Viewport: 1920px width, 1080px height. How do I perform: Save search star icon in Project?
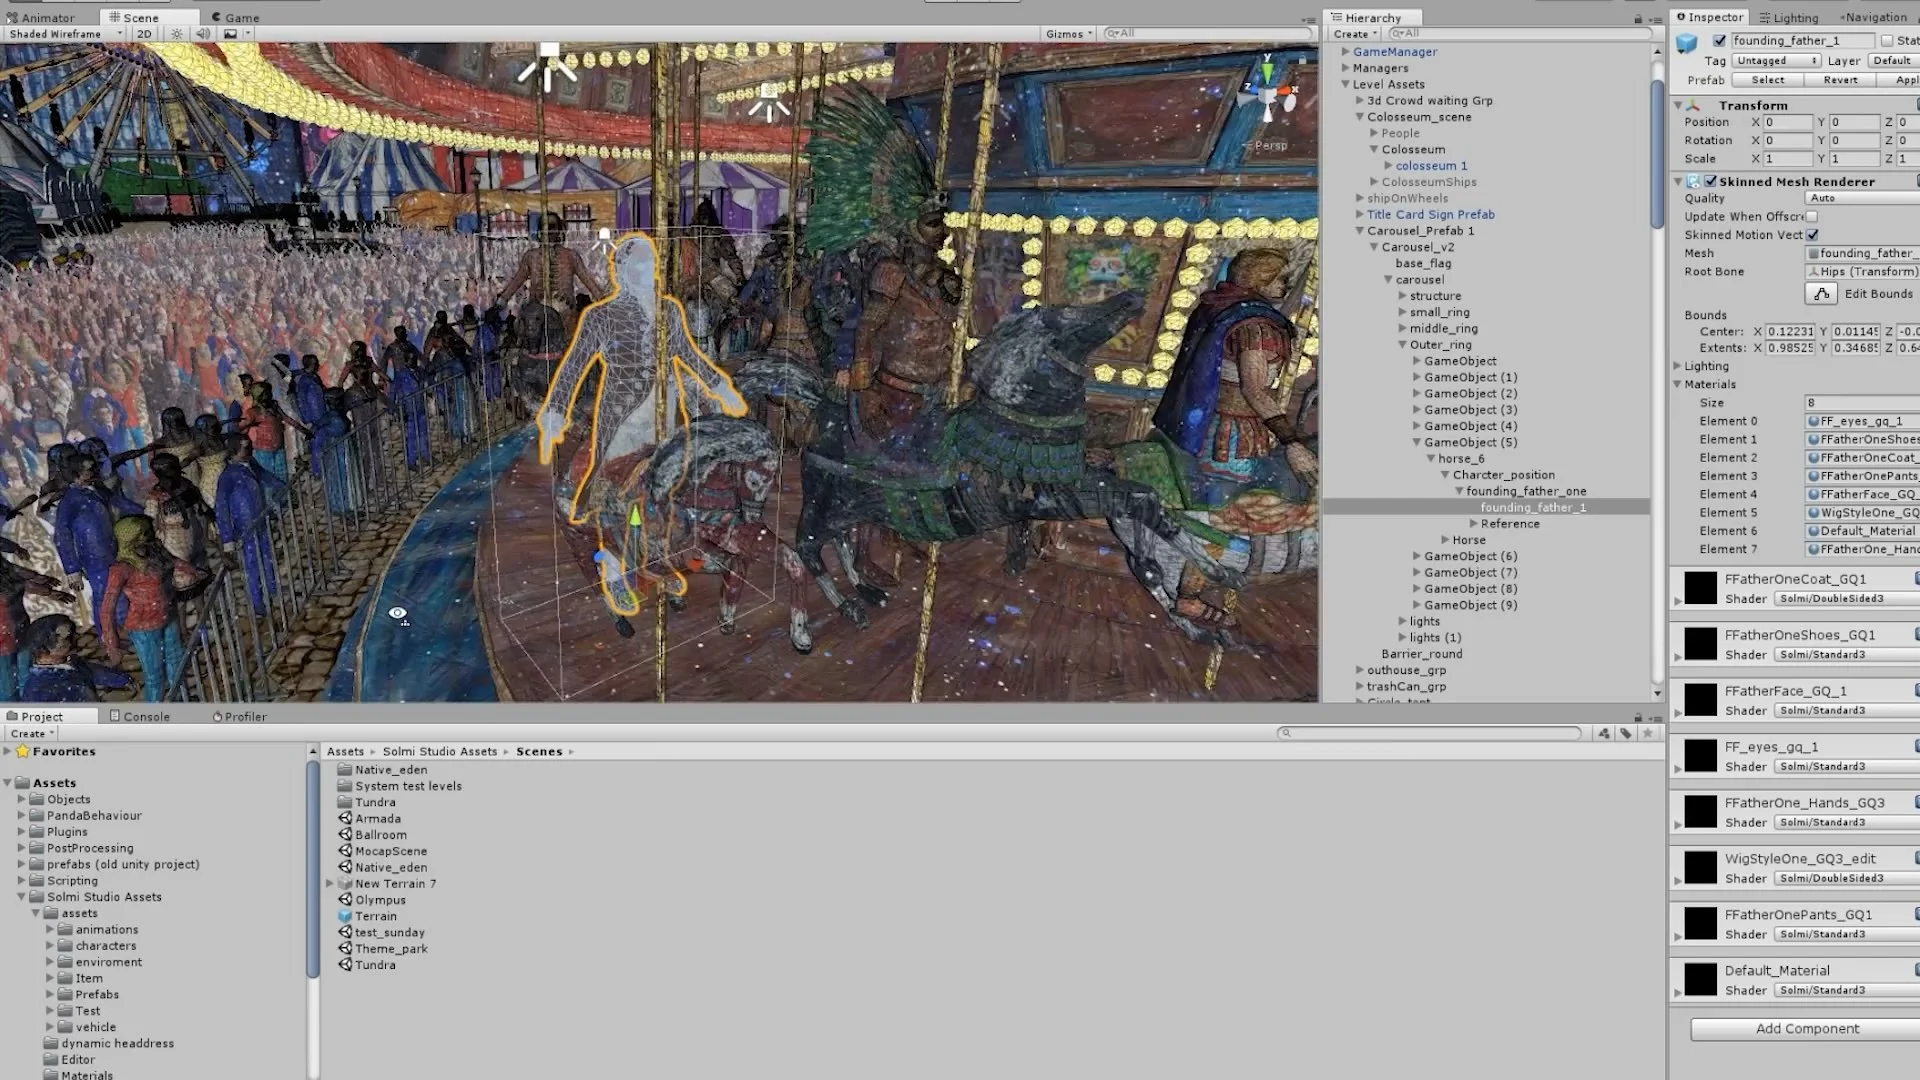(x=1648, y=733)
